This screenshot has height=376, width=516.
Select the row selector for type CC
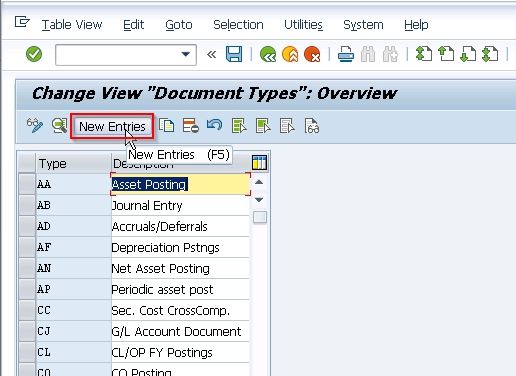pyautogui.click(x=27, y=310)
